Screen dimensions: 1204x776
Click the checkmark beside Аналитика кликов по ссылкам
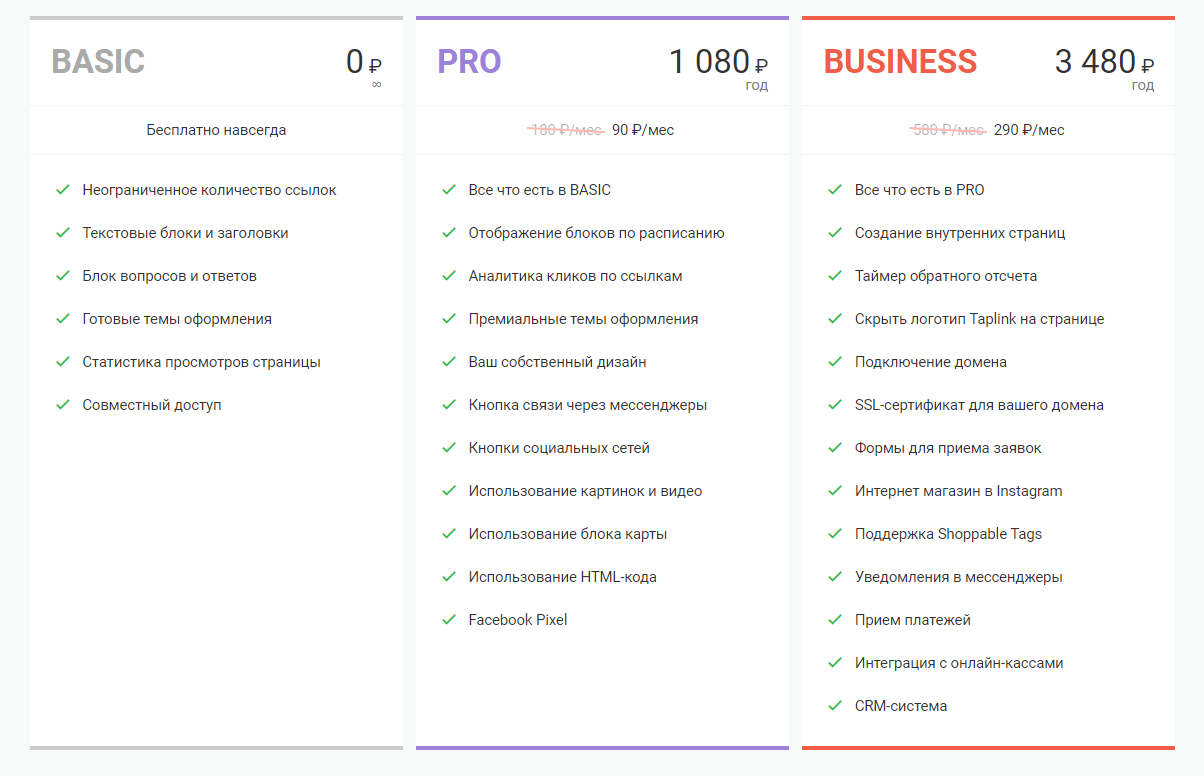[448, 275]
